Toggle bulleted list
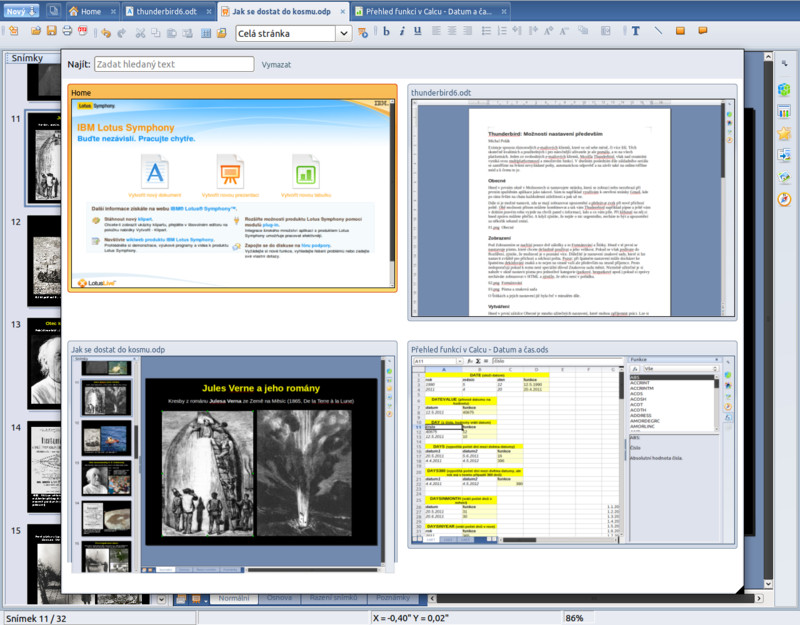 tap(486, 31)
